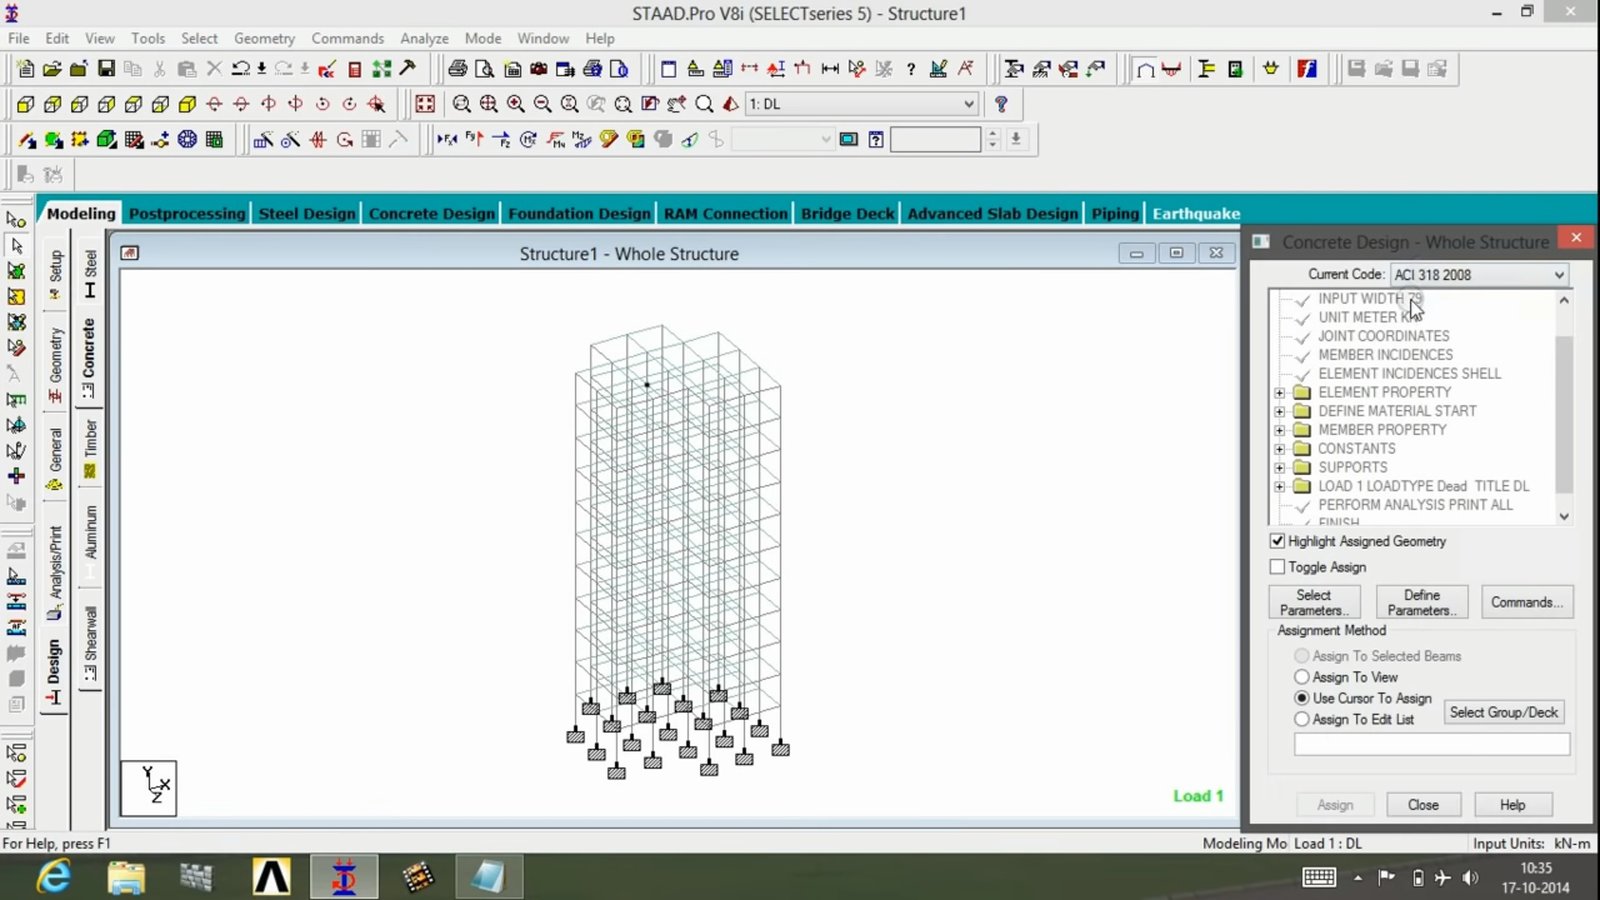Click the volume speaker tray icon
This screenshot has width=1600, height=900.
[x=1469, y=877]
